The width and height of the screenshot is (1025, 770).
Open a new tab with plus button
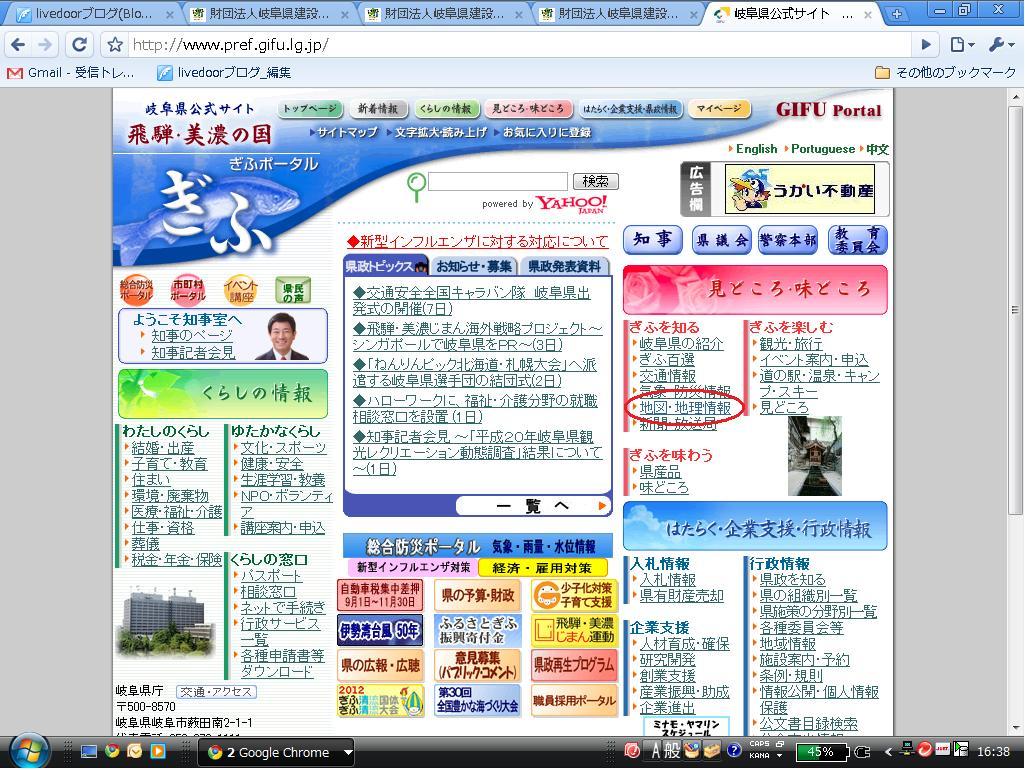click(x=897, y=14)
